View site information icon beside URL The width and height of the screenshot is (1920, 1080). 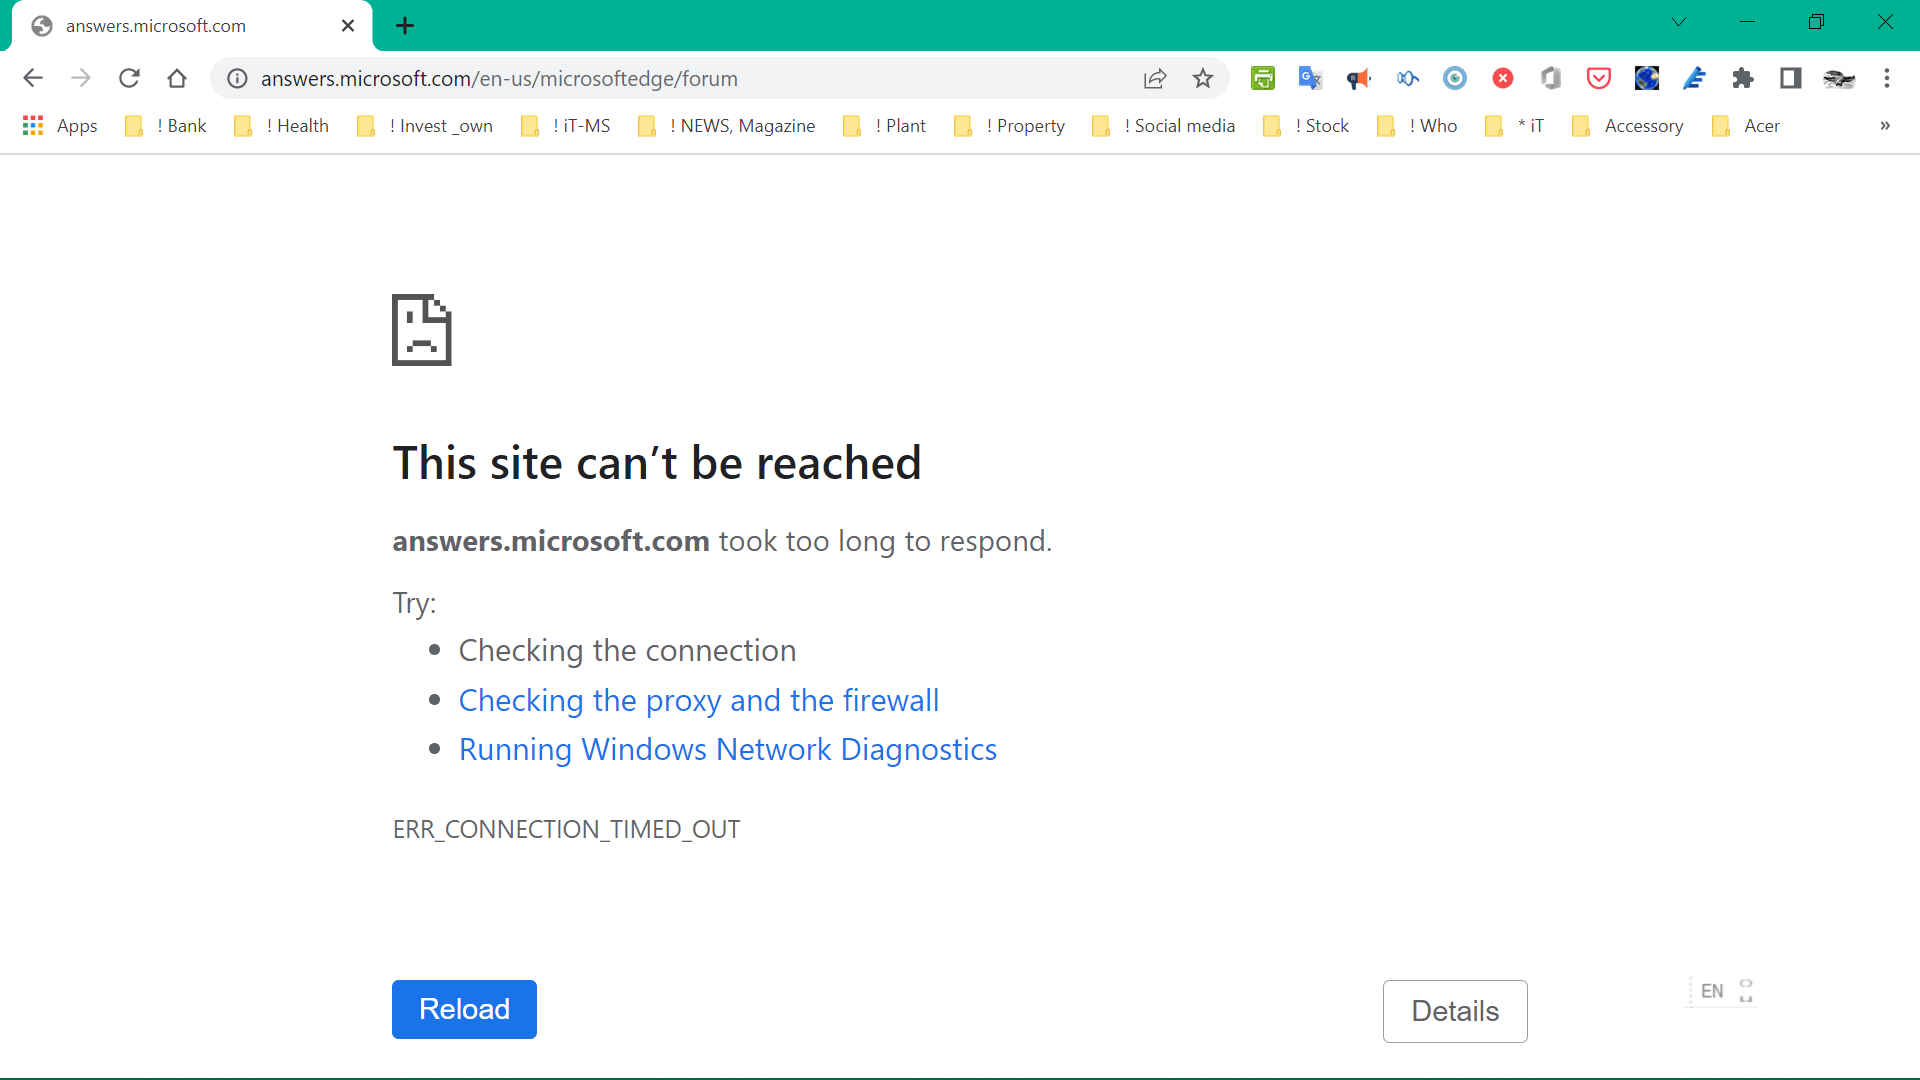237,78
